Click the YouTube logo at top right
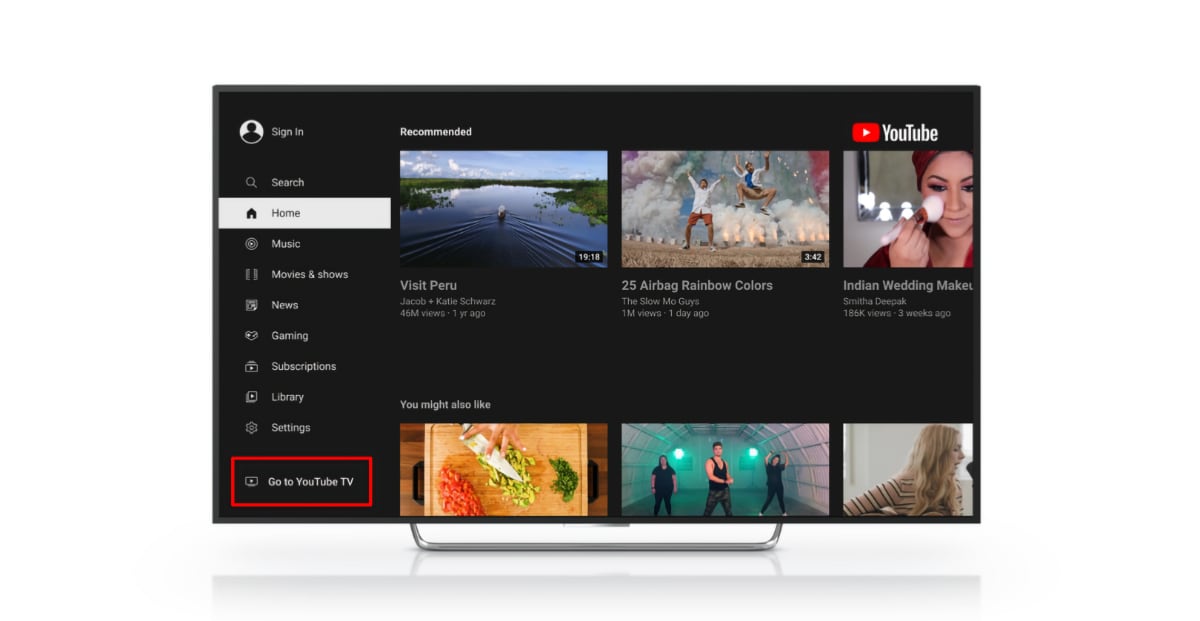 [x=895, y=133]
